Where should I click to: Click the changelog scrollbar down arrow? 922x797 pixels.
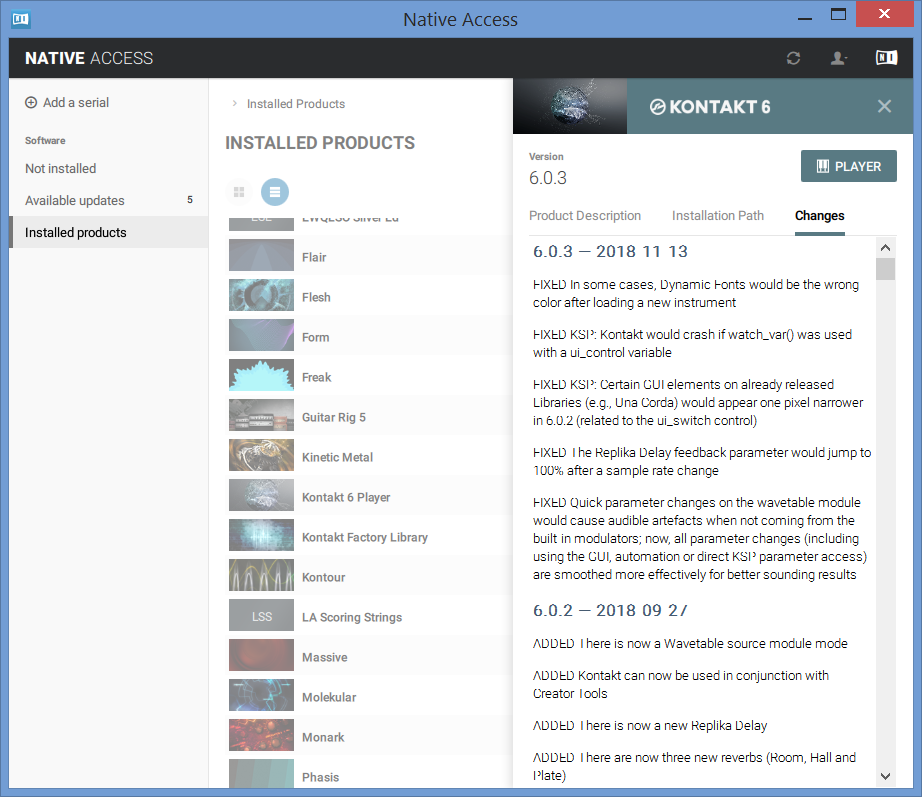[885, 776]
